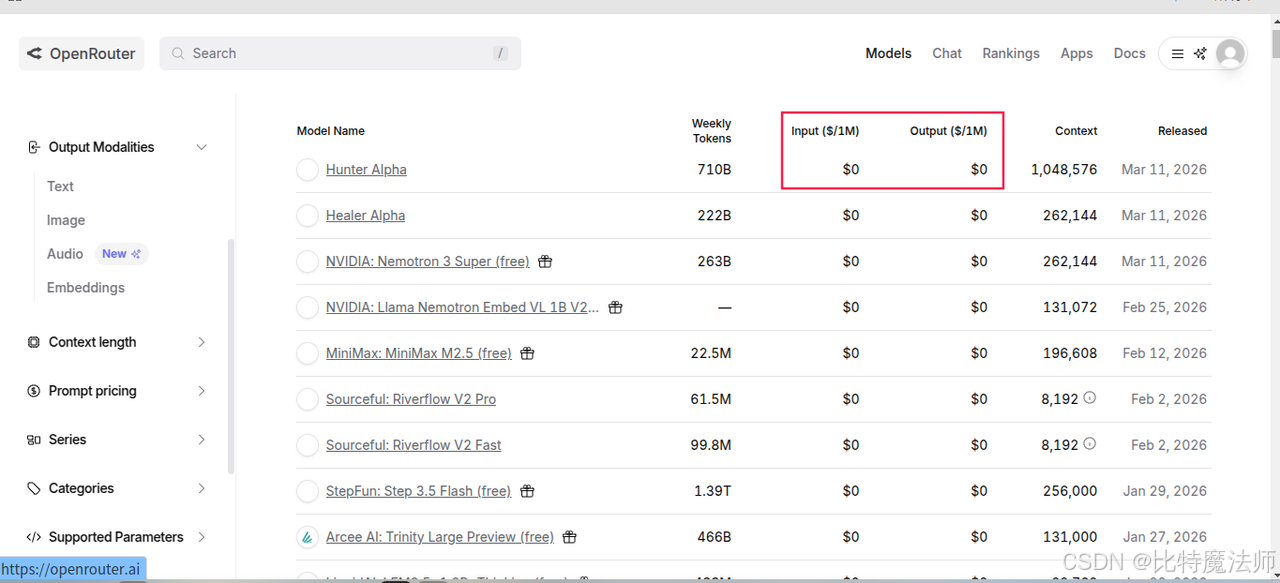Expand the Series filter

tap(118, 440)
